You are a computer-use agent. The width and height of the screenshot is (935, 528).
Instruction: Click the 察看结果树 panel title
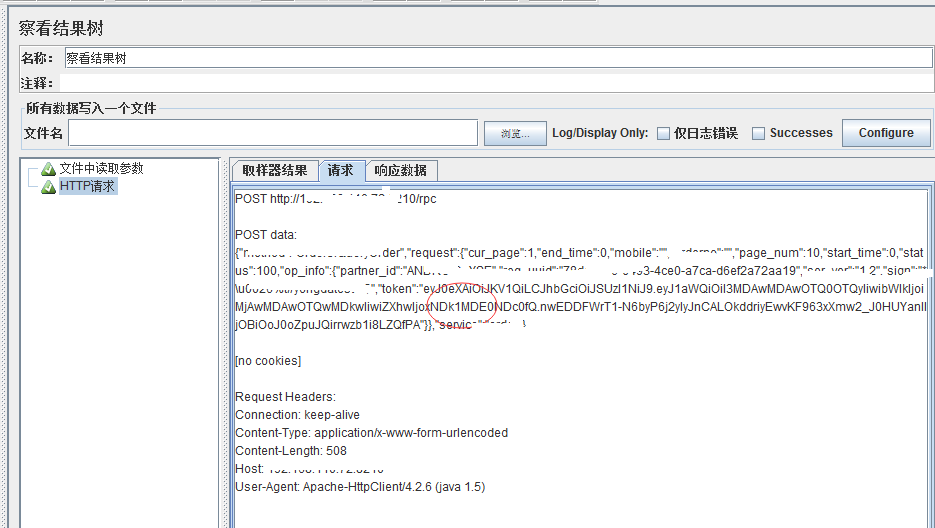point(61,28)
